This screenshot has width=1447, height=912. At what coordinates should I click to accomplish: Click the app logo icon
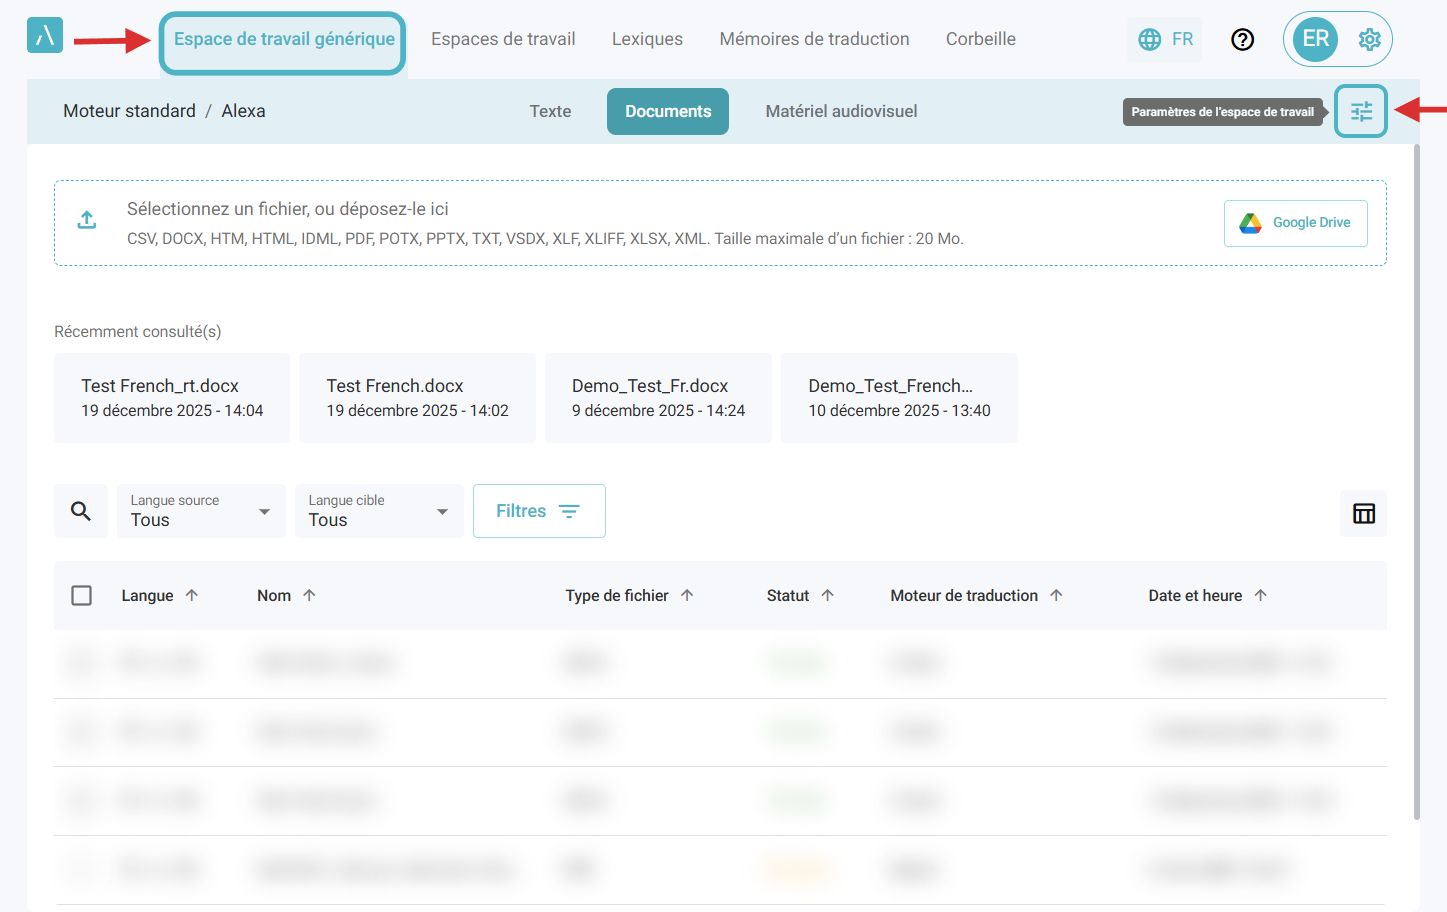[x=45, y=36]
